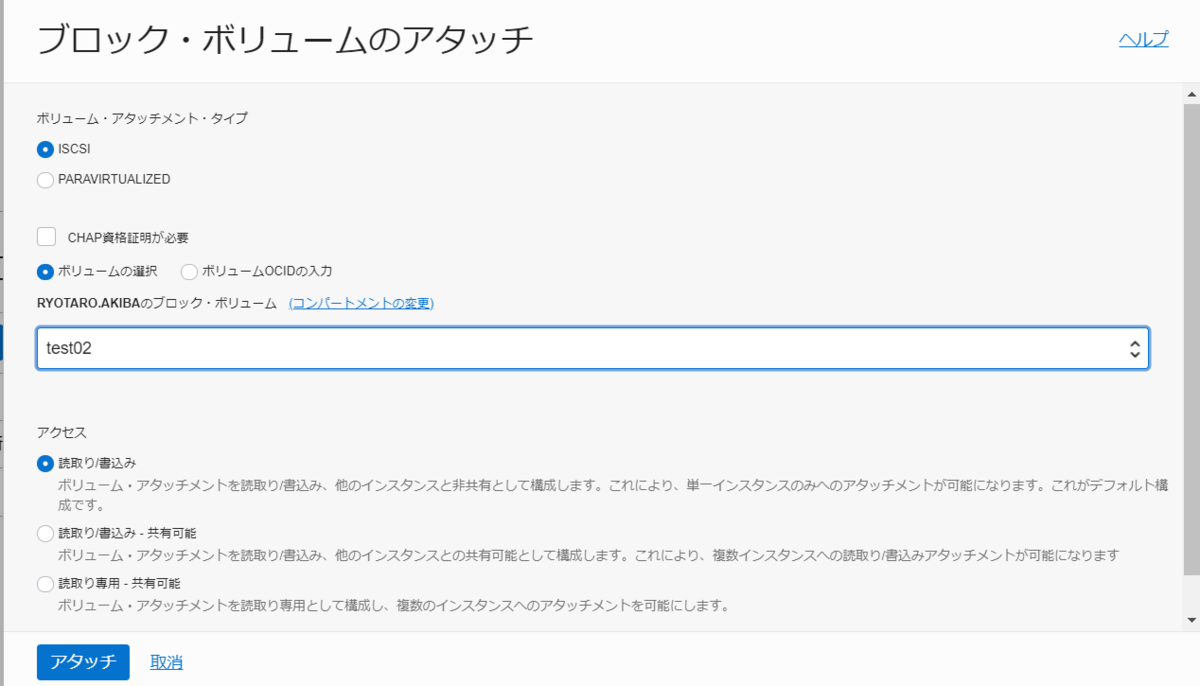
Task: Select the ボリュームの選択 option
Action: click(44, 270)
